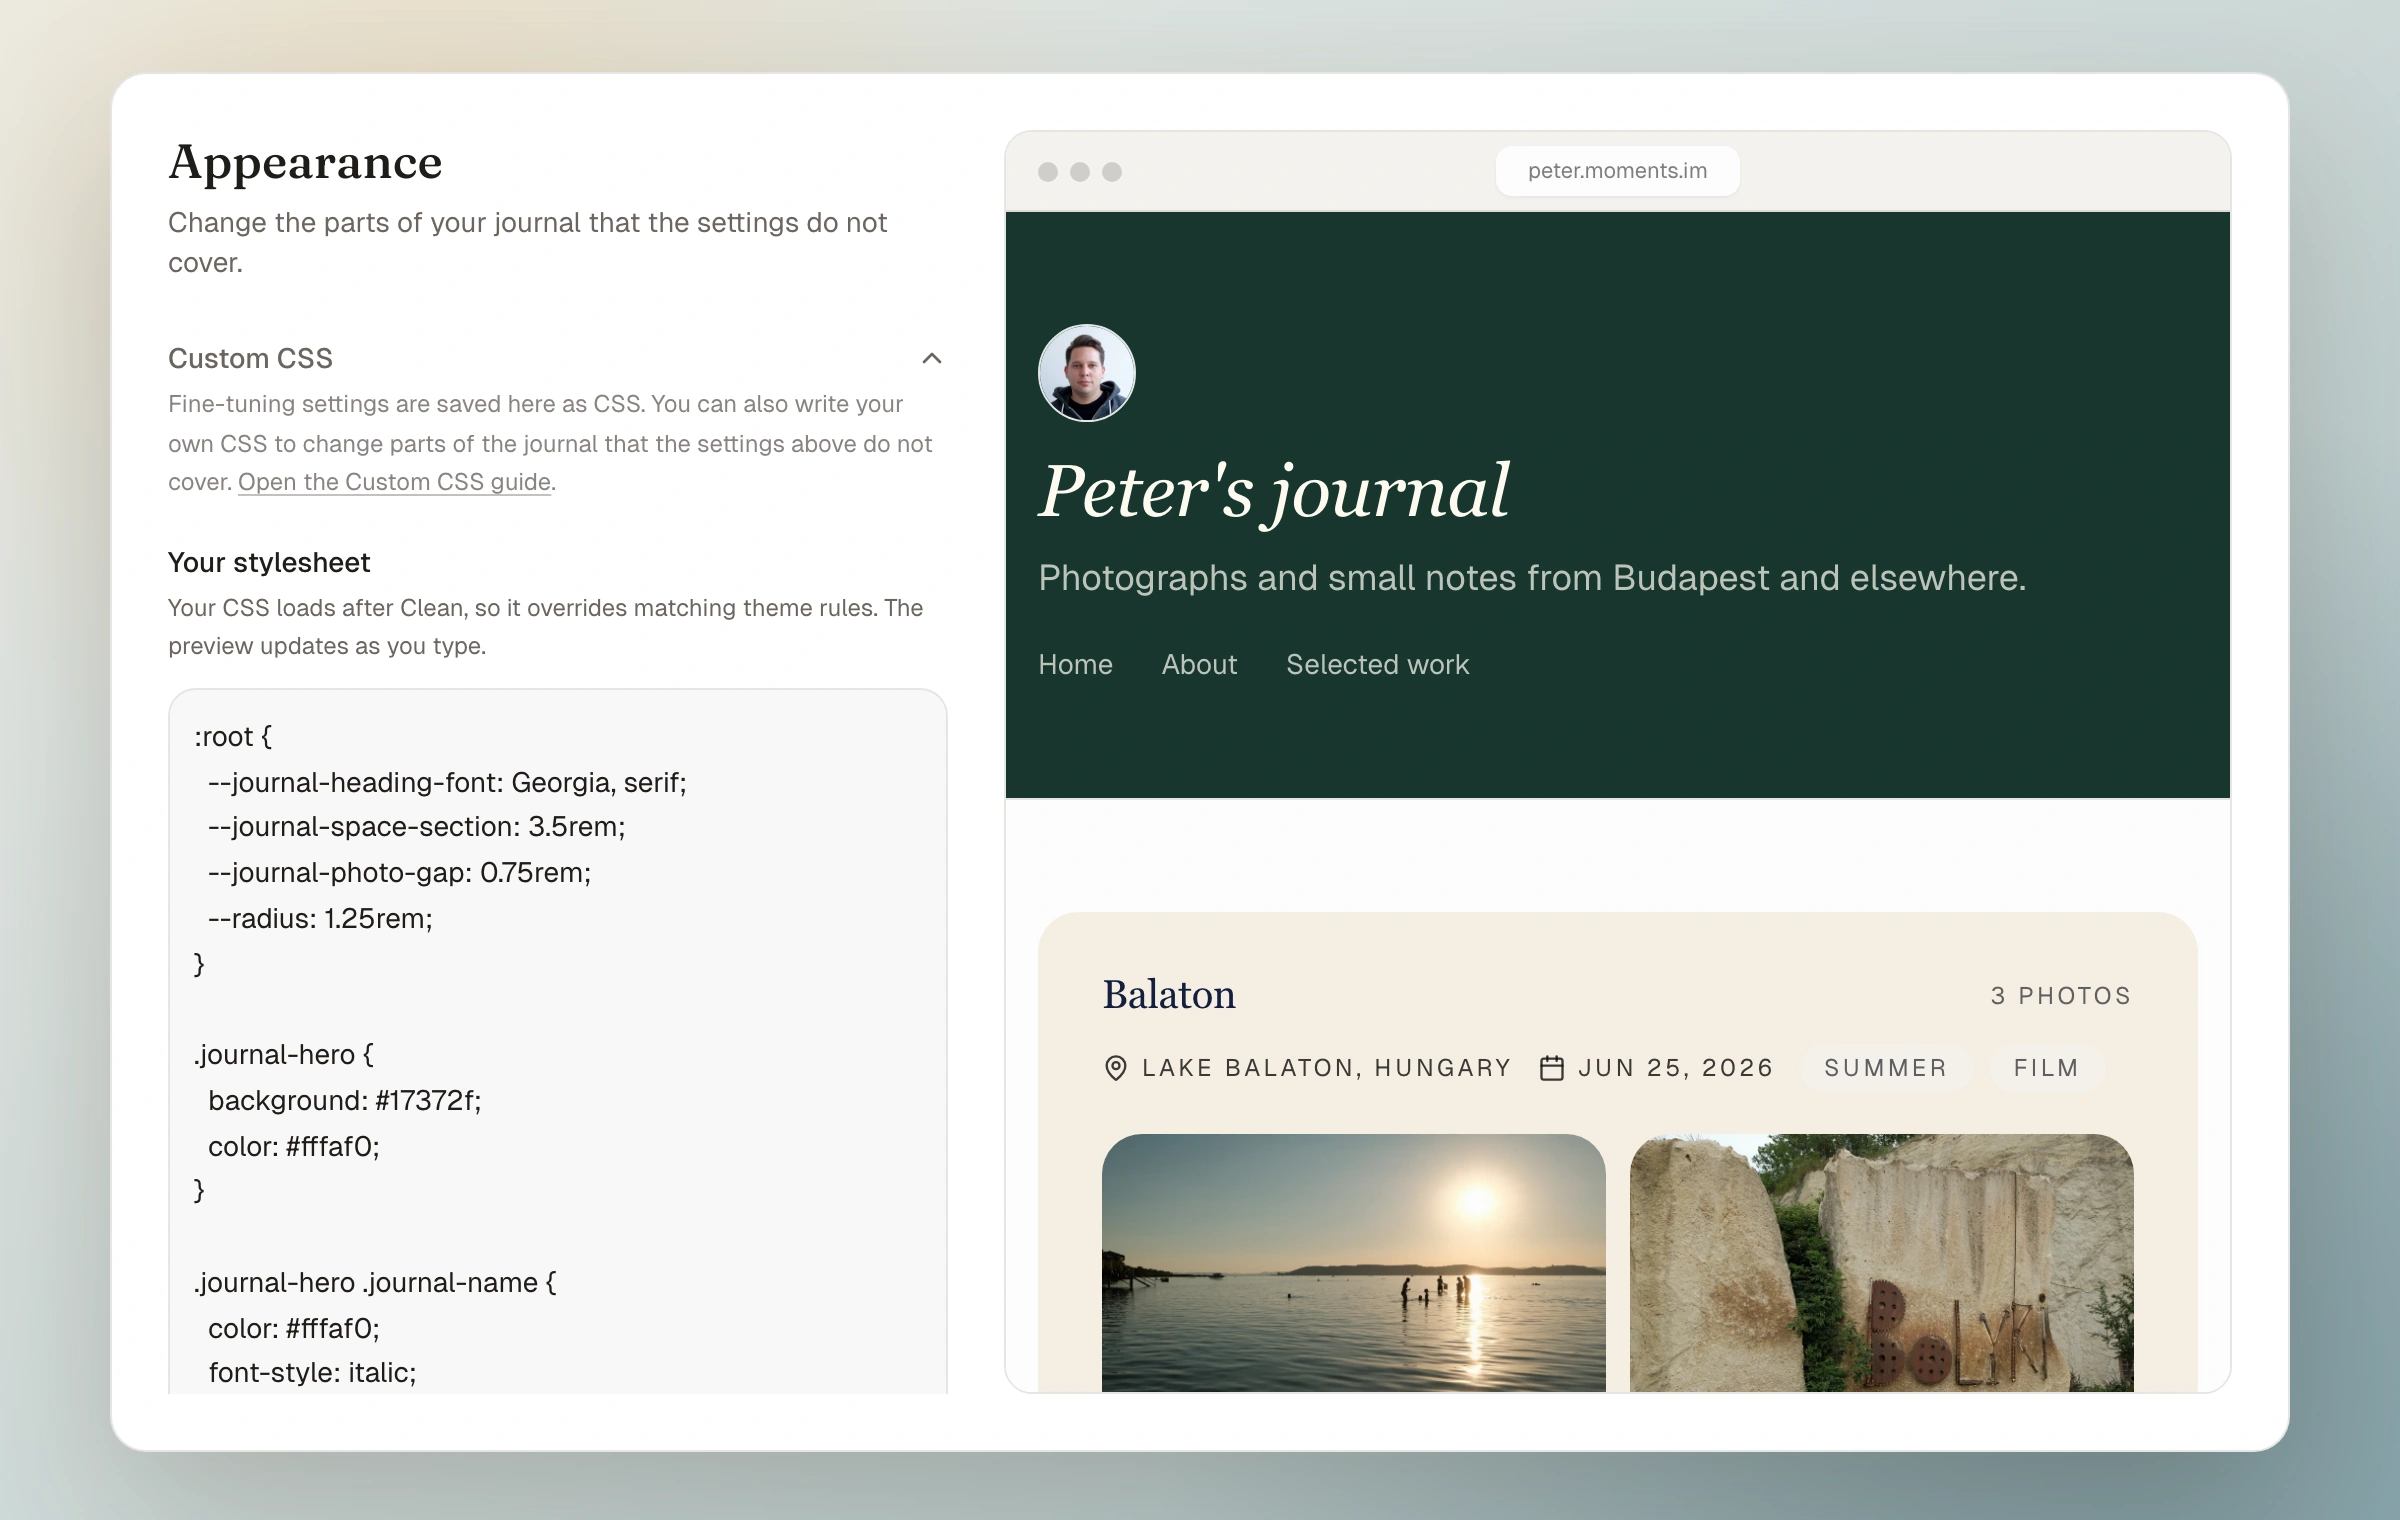The height and width of the screenshot is (1520, 2400).
Task: Open the Home nav link in preview
Action: pyautogui.click(x=1075, y=664)
